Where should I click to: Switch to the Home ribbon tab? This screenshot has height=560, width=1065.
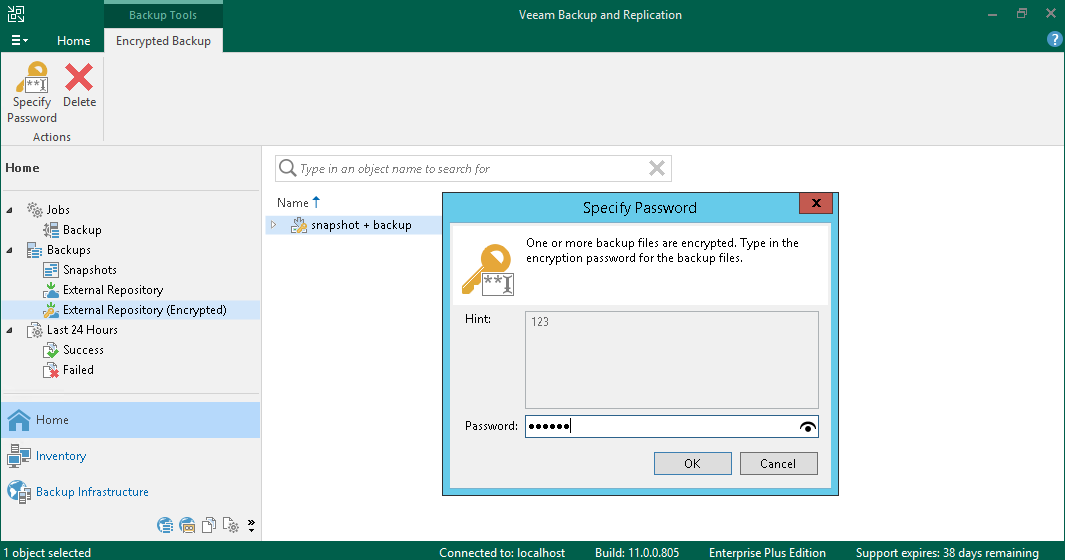click(73, 41)
